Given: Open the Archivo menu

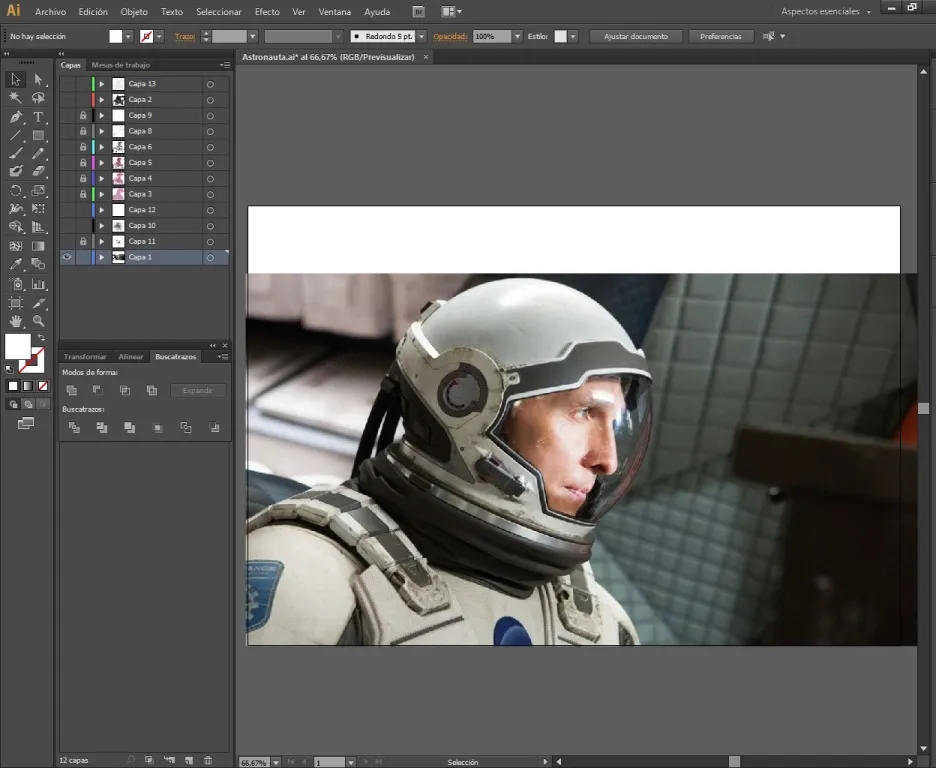Looking at the screenshot, I should click(x=50, y=11).
